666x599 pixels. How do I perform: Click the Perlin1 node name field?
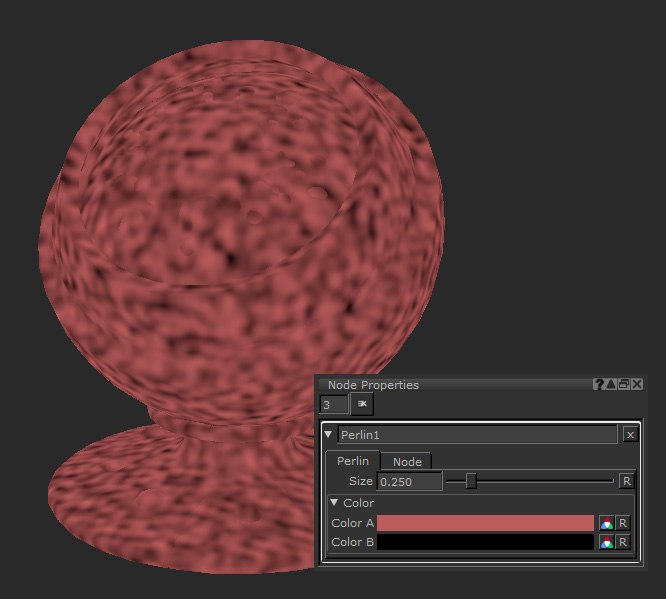click(x=477, y=435)
